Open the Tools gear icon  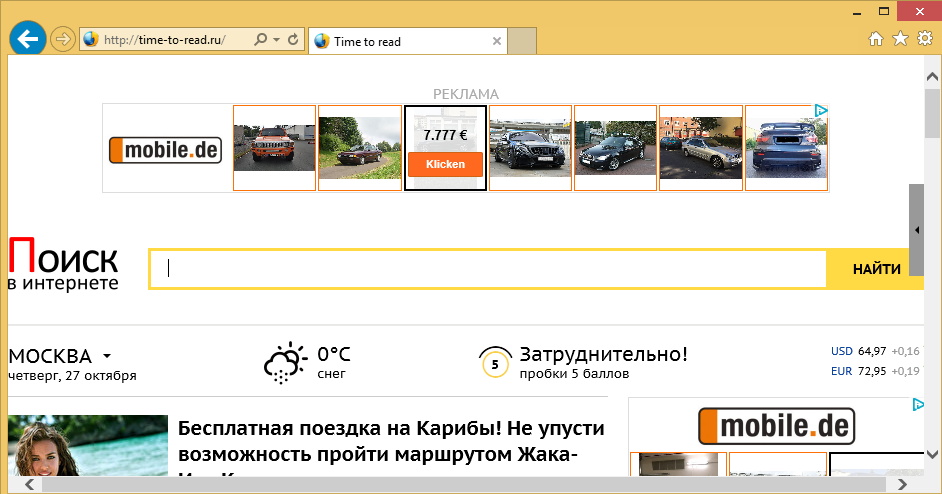tap(923, 39)
